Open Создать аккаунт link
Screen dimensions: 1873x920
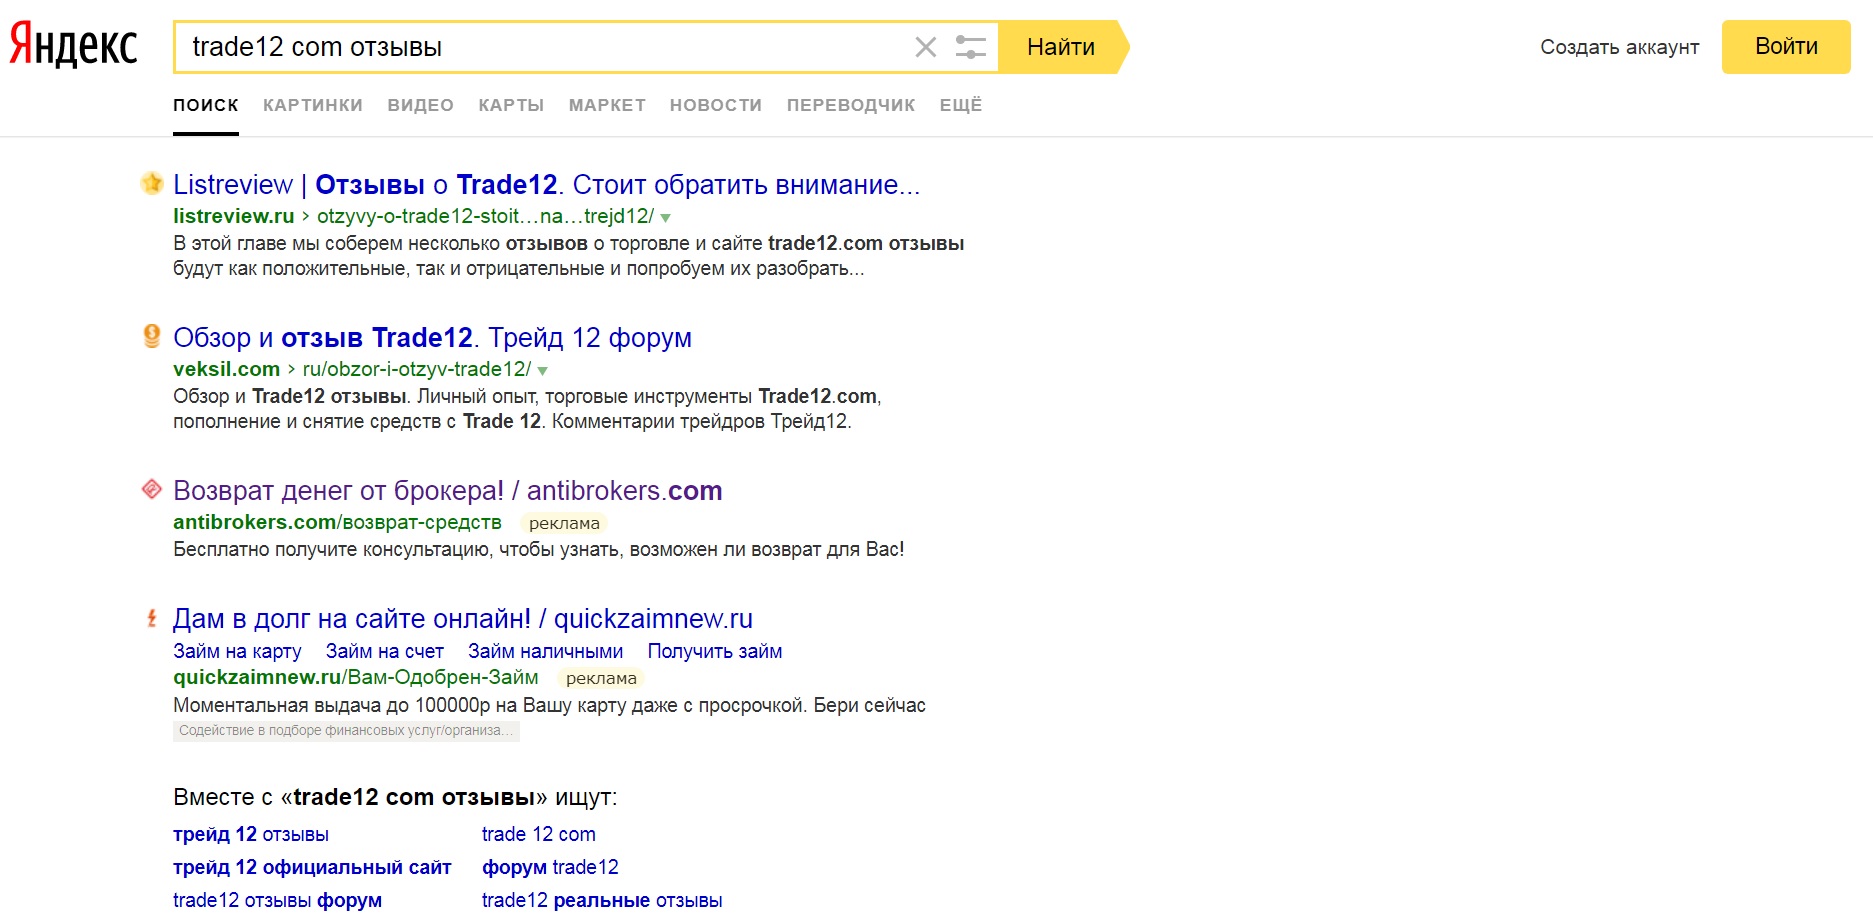[1619, 47]
